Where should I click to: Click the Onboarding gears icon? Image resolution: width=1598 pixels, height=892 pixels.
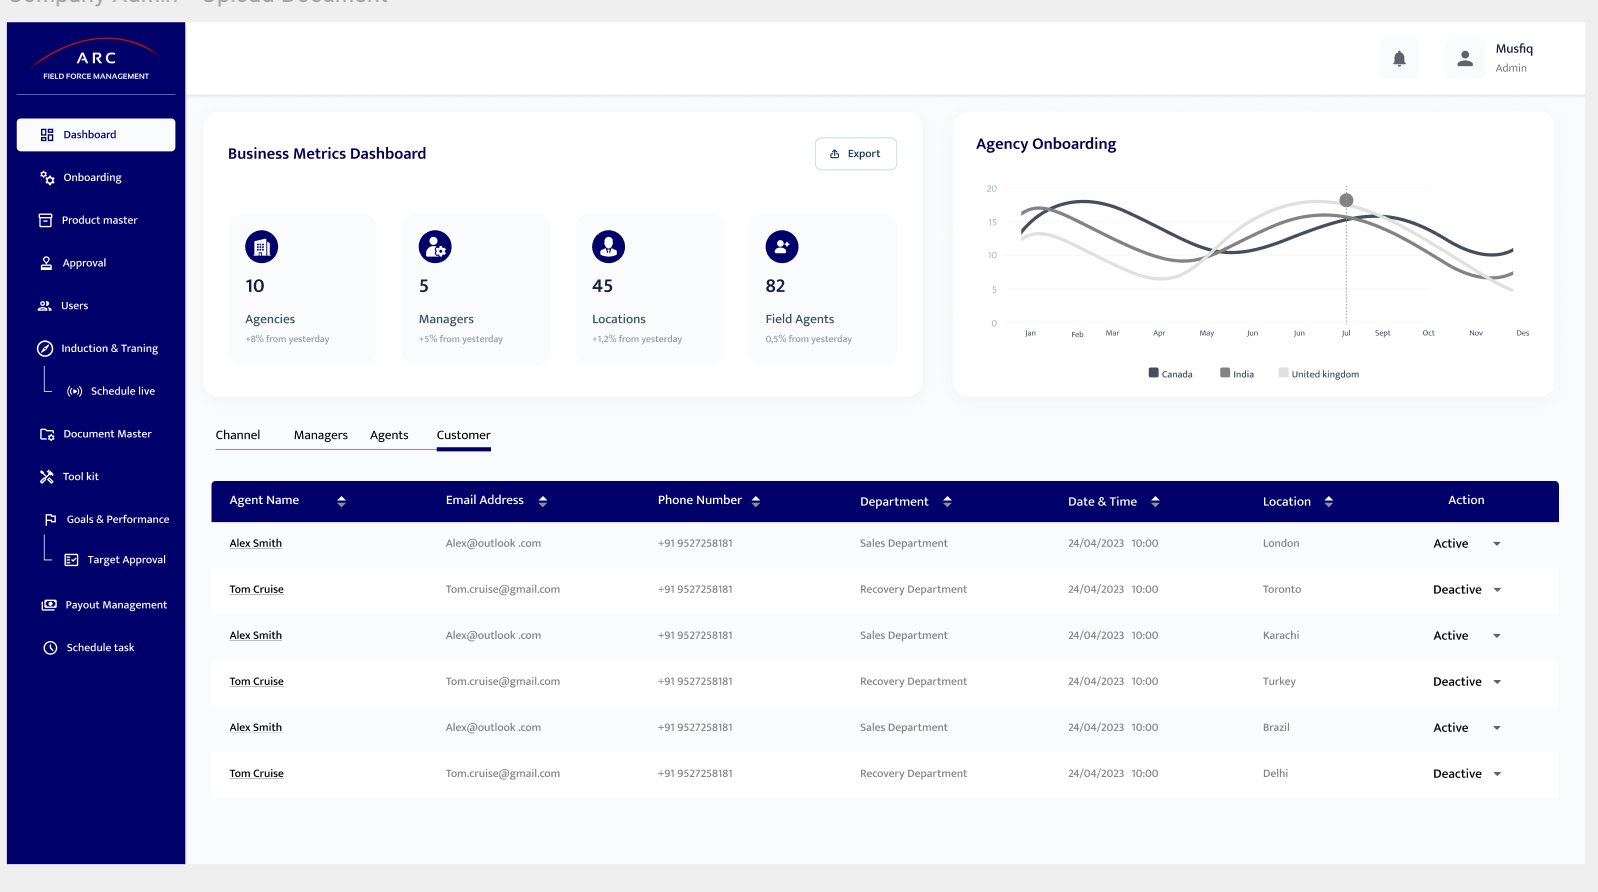tap(47, 178)
